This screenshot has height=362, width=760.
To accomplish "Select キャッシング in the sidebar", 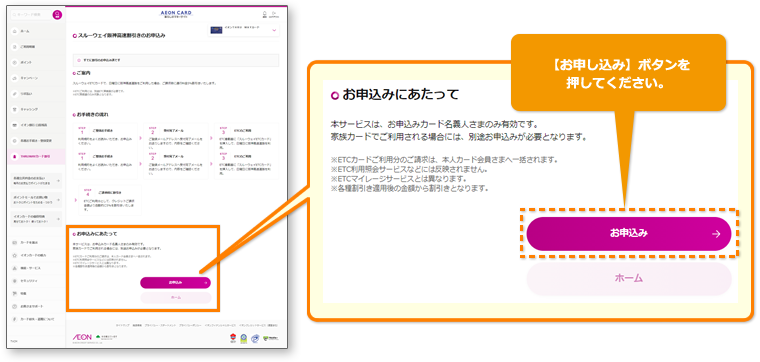I will tap(36, 110).
